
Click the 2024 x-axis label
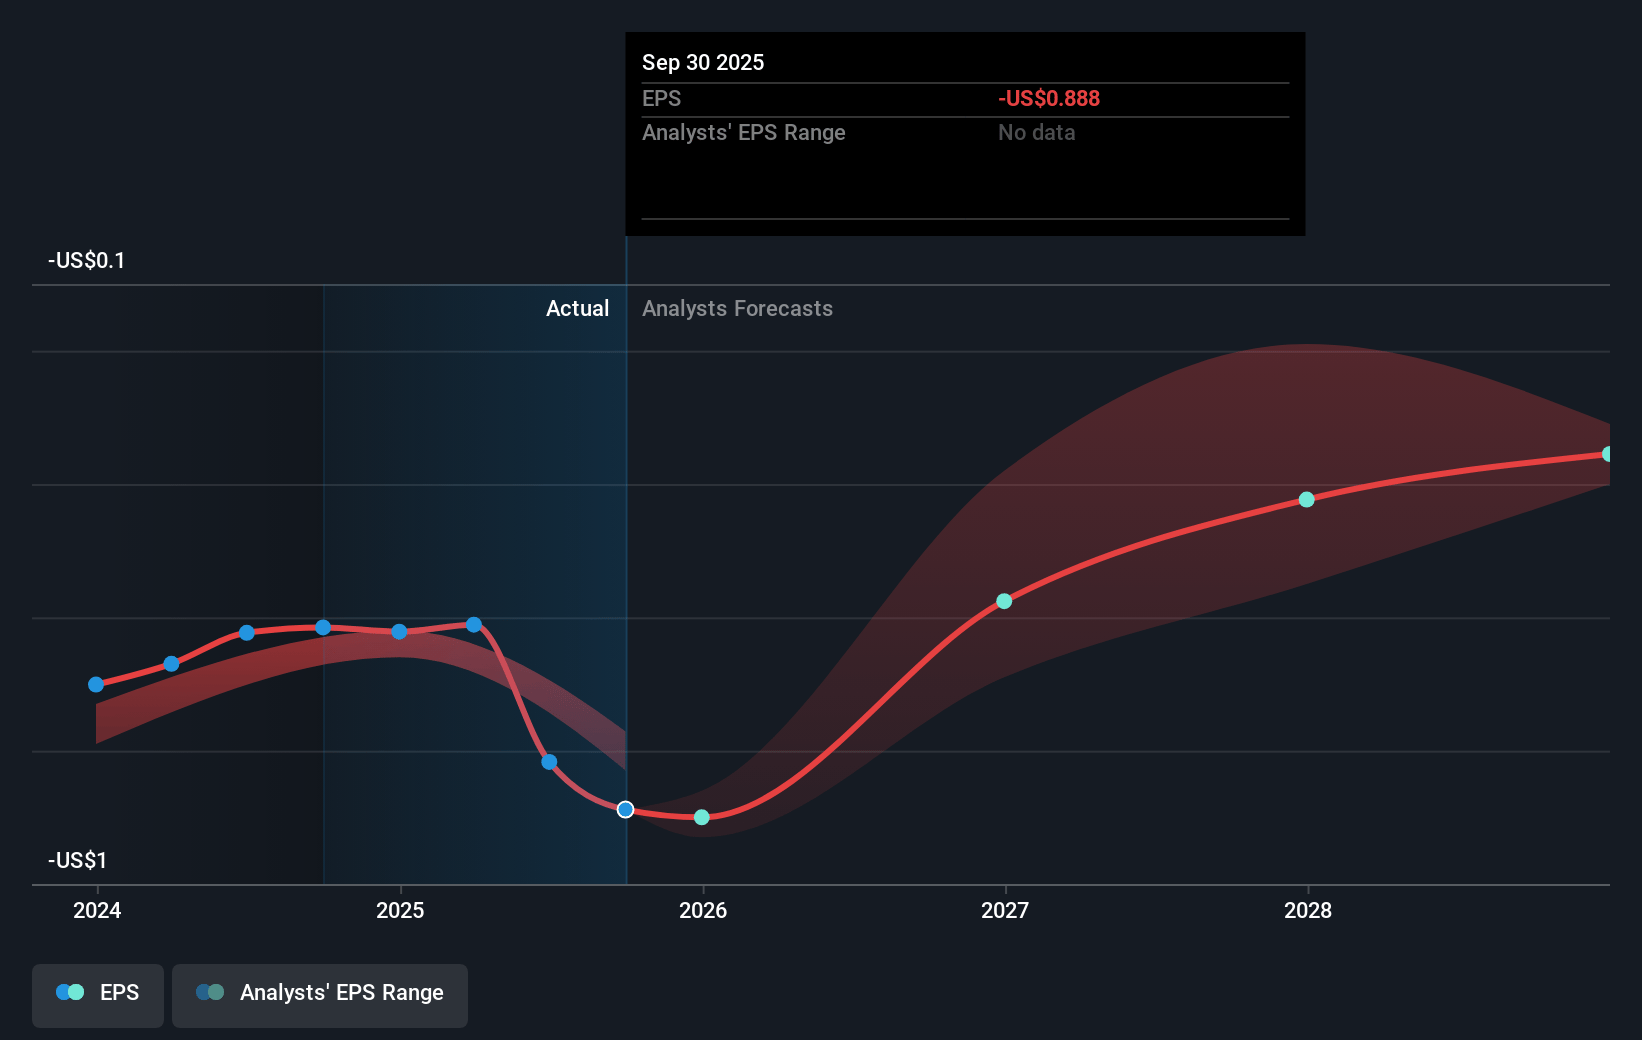[97, 910]
